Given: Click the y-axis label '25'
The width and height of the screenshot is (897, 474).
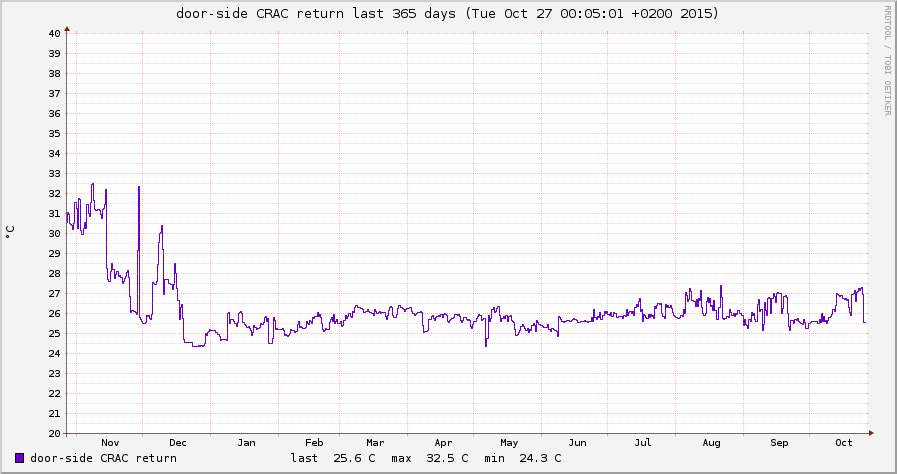Looking at the screenshot, I should click(54, 333).
